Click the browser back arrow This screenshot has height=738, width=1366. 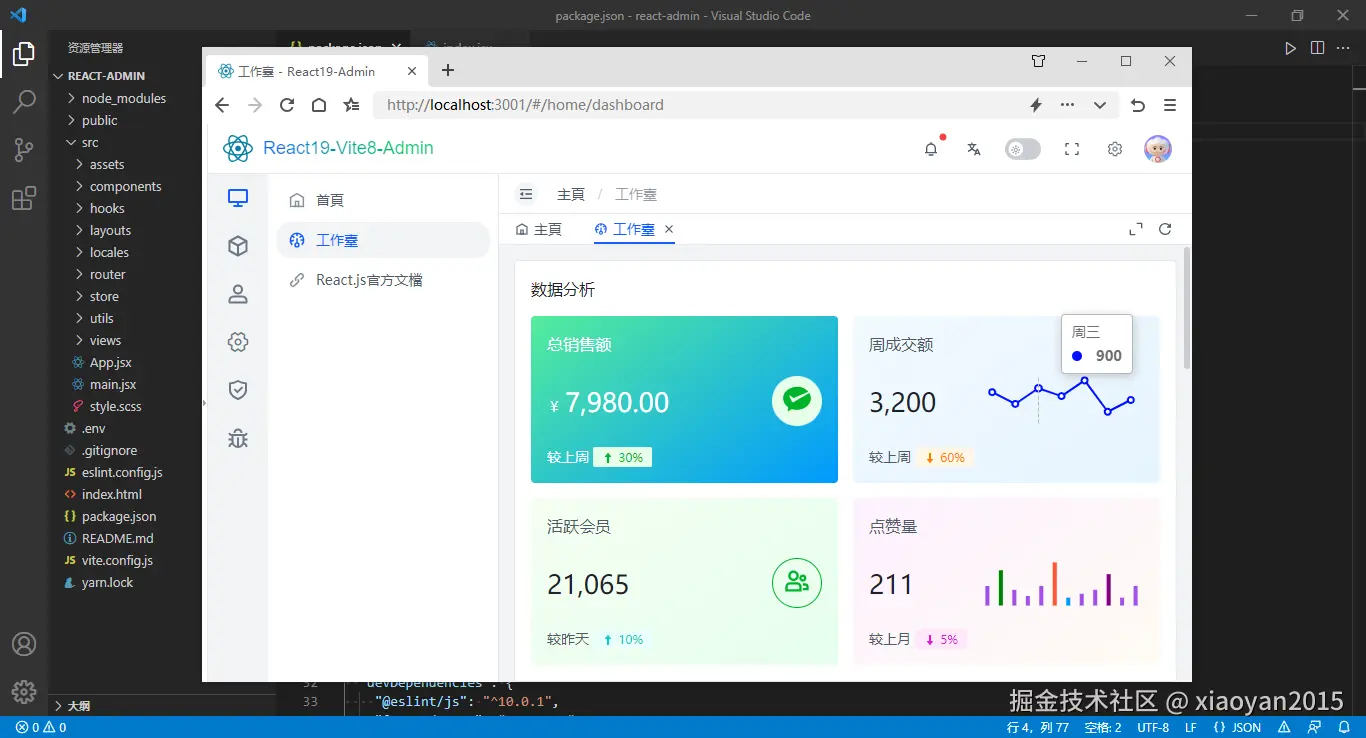tap(222, 105)
